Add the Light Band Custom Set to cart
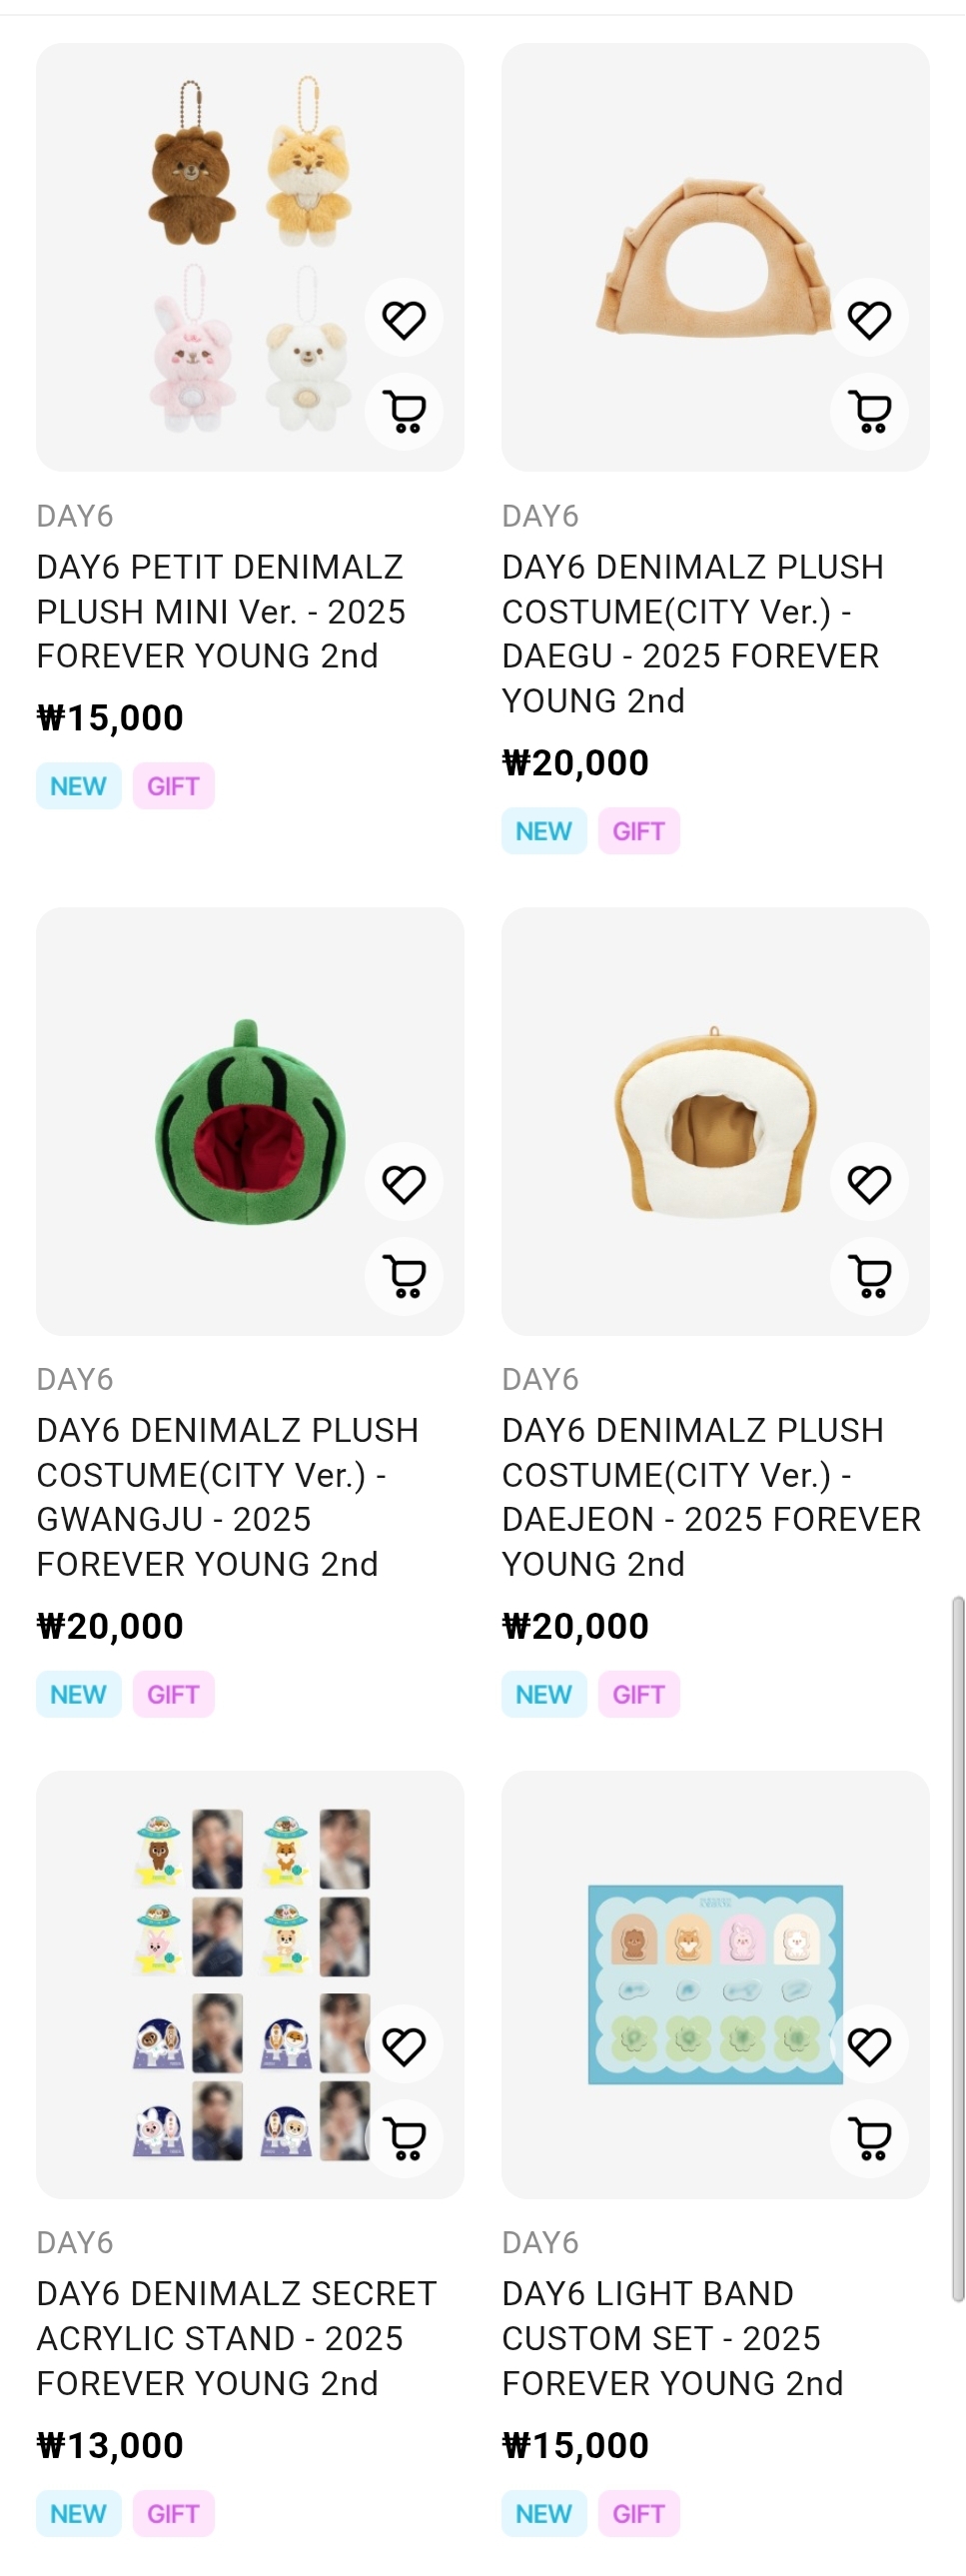The width and height of the screenshot is (966, 2576). [x=869, y=2138]
